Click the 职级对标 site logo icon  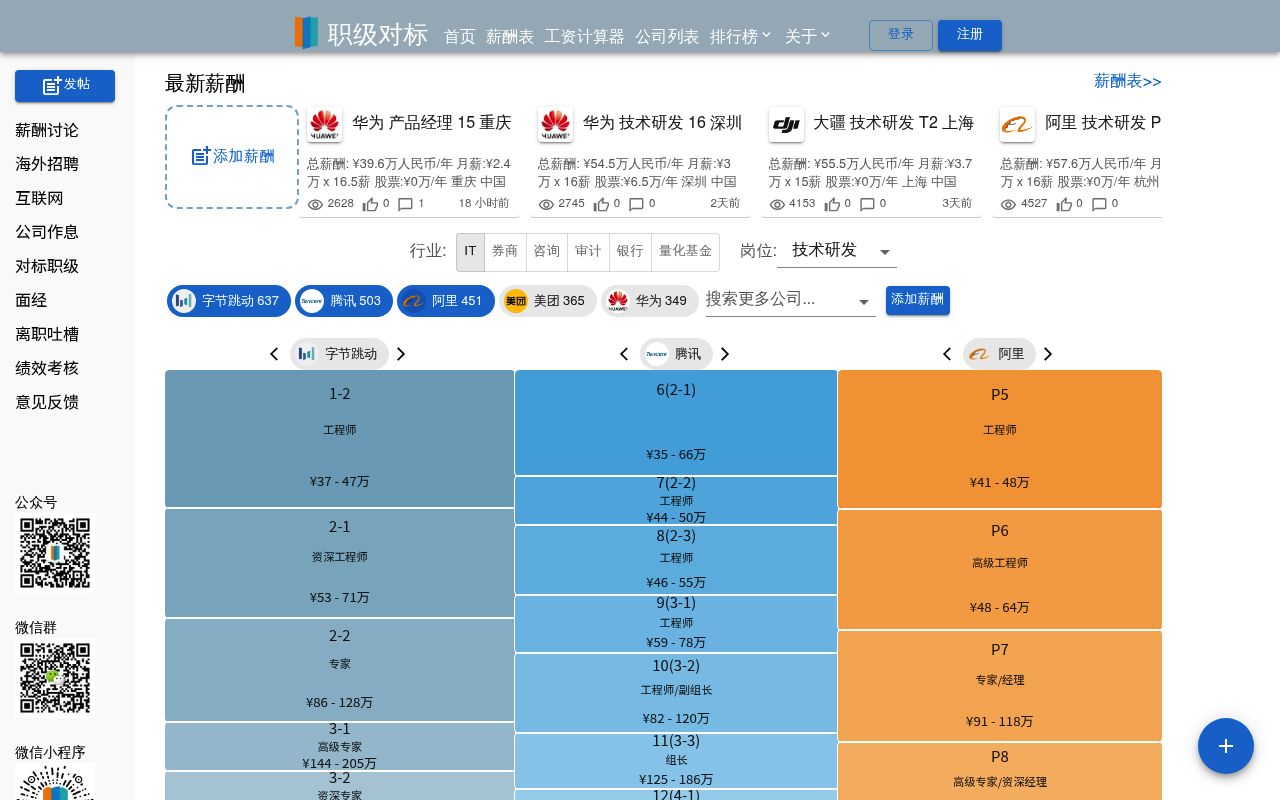coord(306,33)
